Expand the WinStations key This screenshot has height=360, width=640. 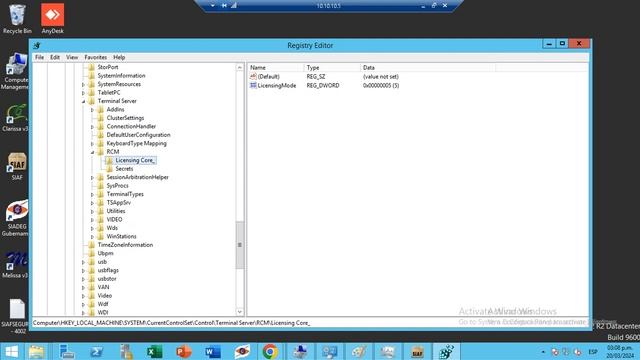[x=93, y=237]
